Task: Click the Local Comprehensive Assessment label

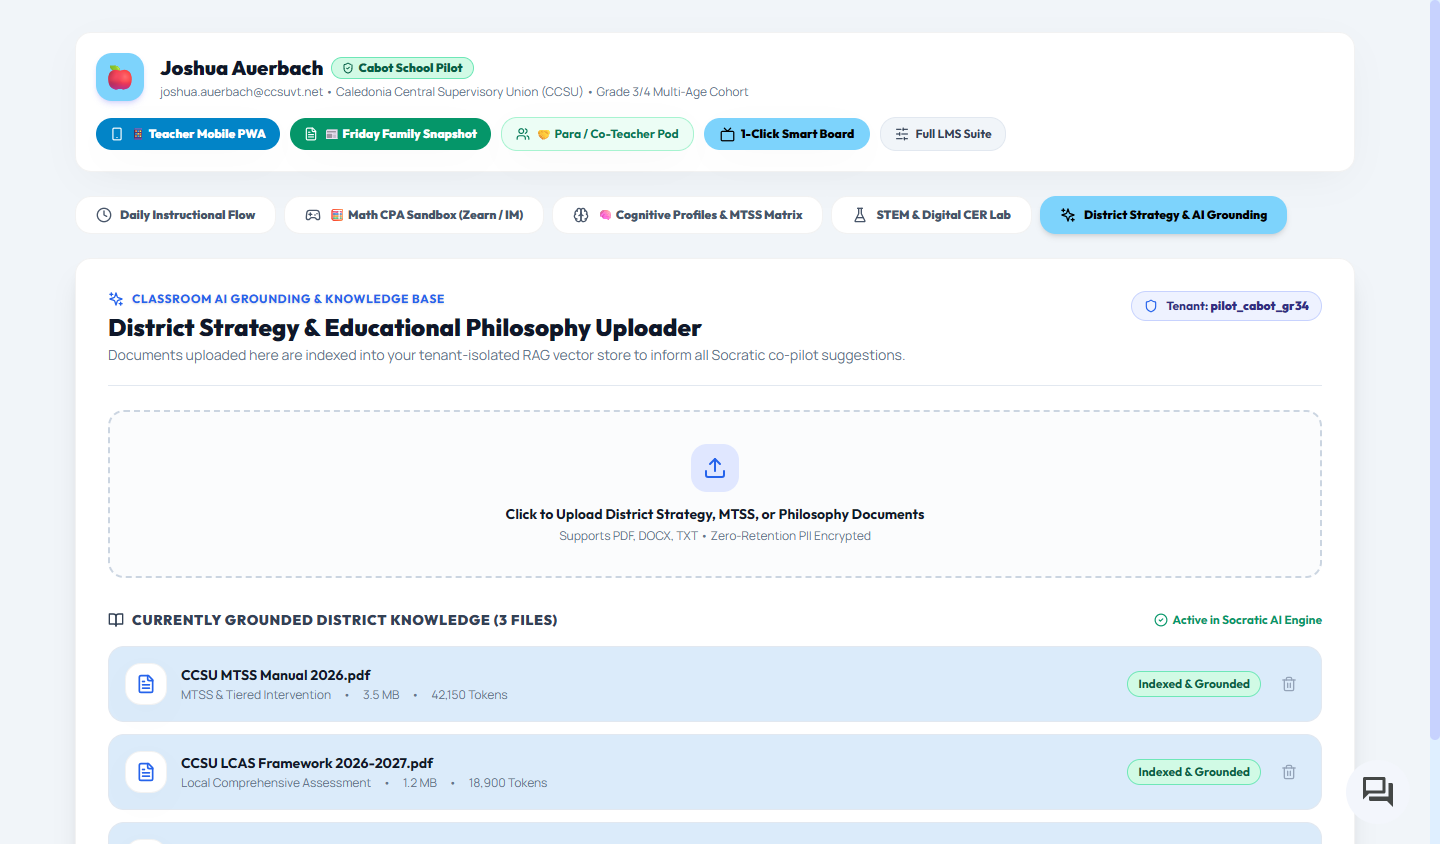Action: pyautogui.click(x=276, y=783)
